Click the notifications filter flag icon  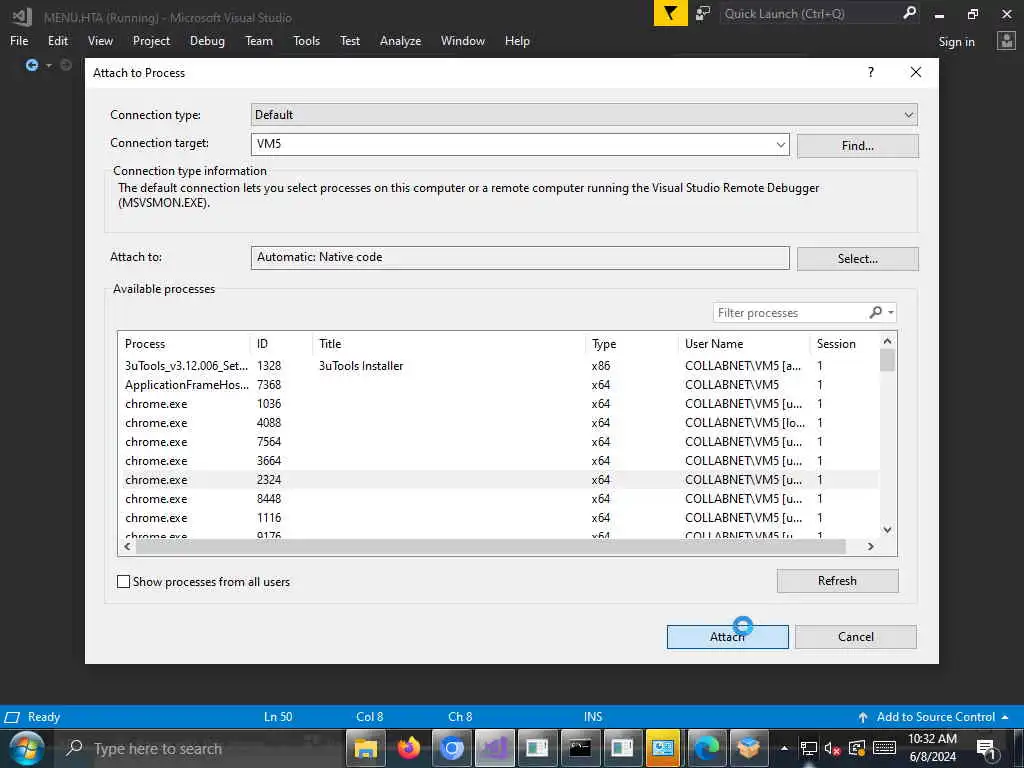(x=670, y=14)
